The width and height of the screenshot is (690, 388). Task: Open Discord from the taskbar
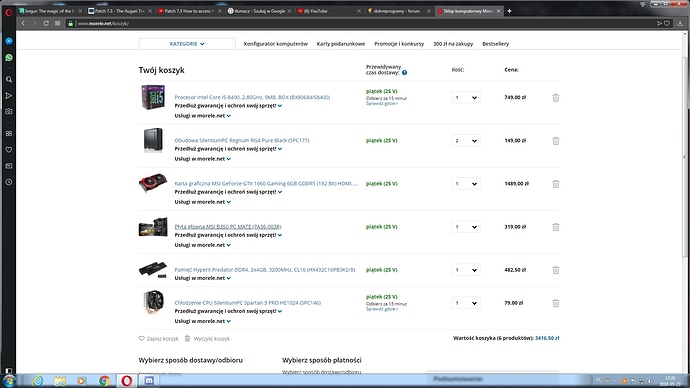[149, 381]
